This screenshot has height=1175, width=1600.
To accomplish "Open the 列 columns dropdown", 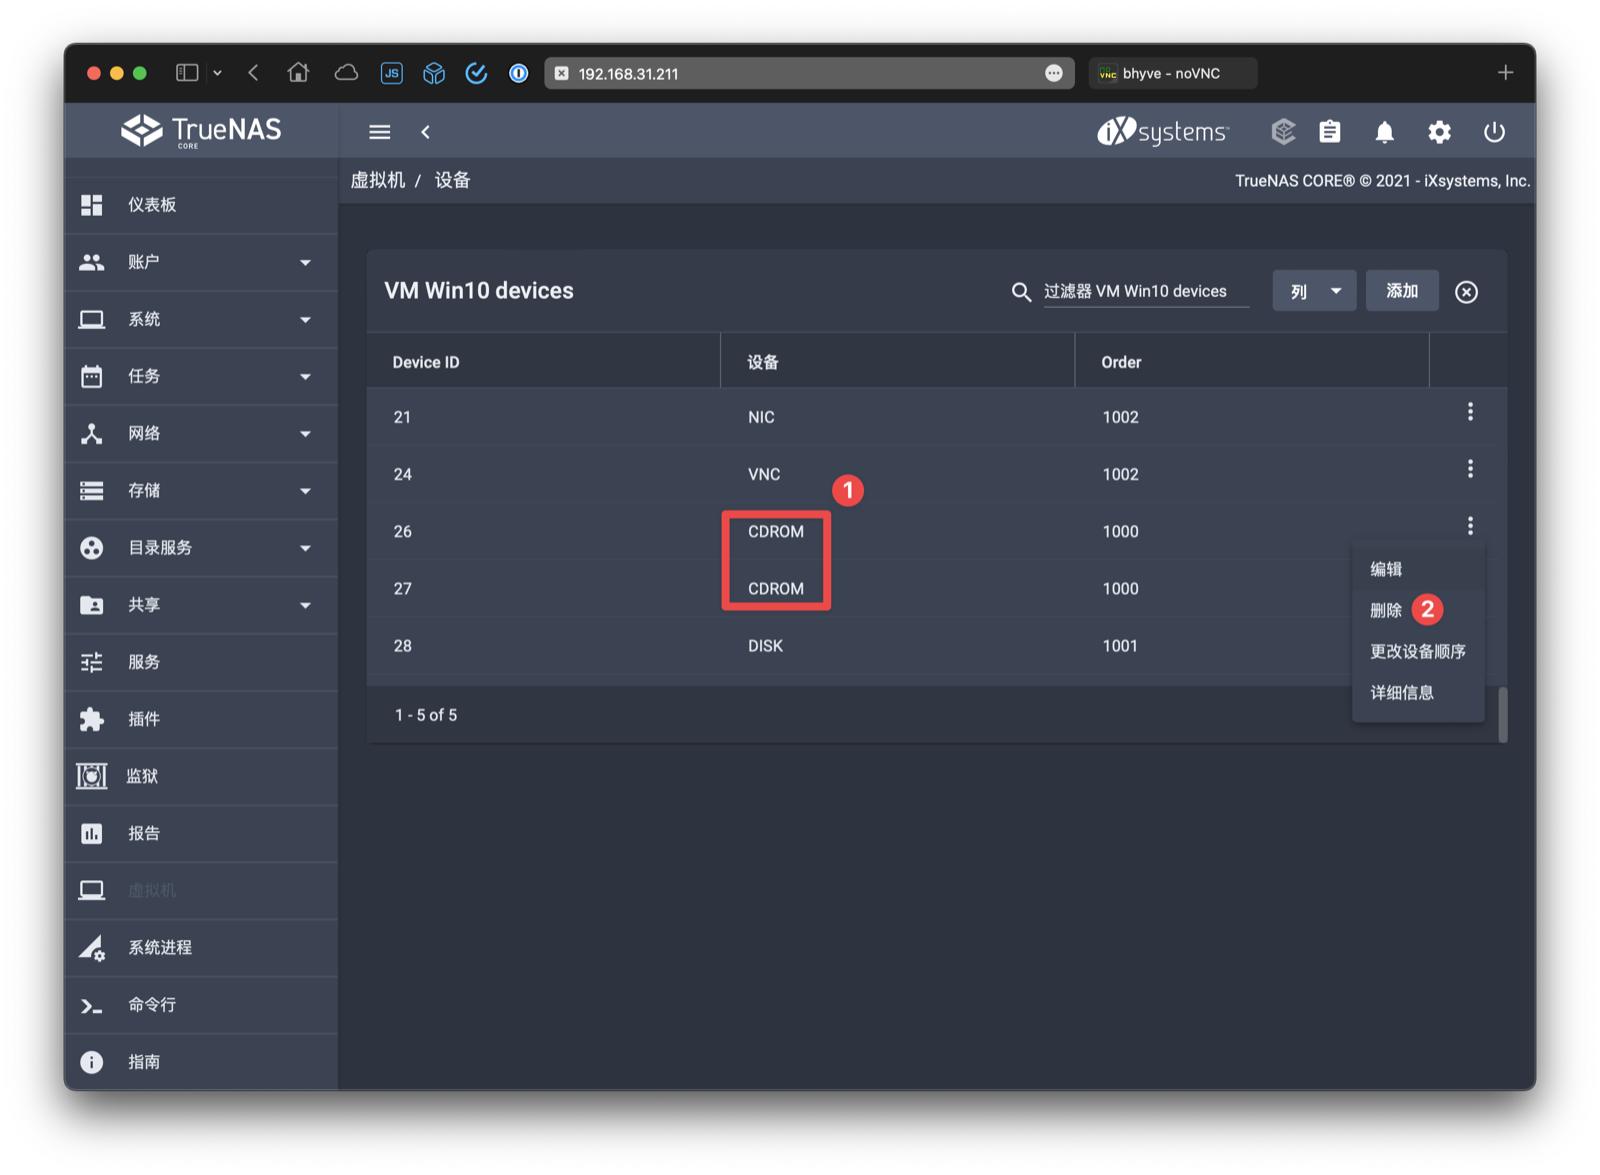I will click(x=1313, y=291).
